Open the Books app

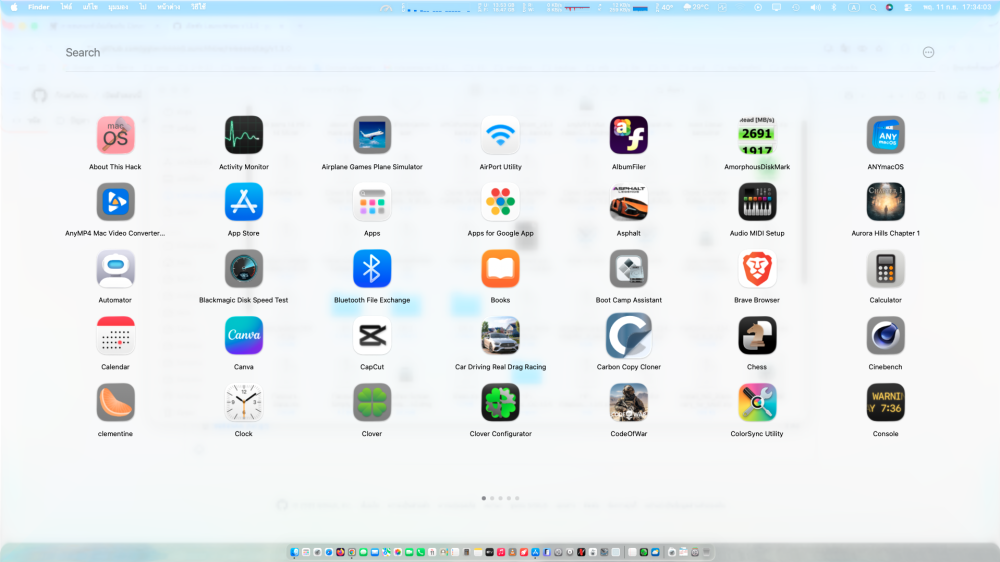coord(500,269)
